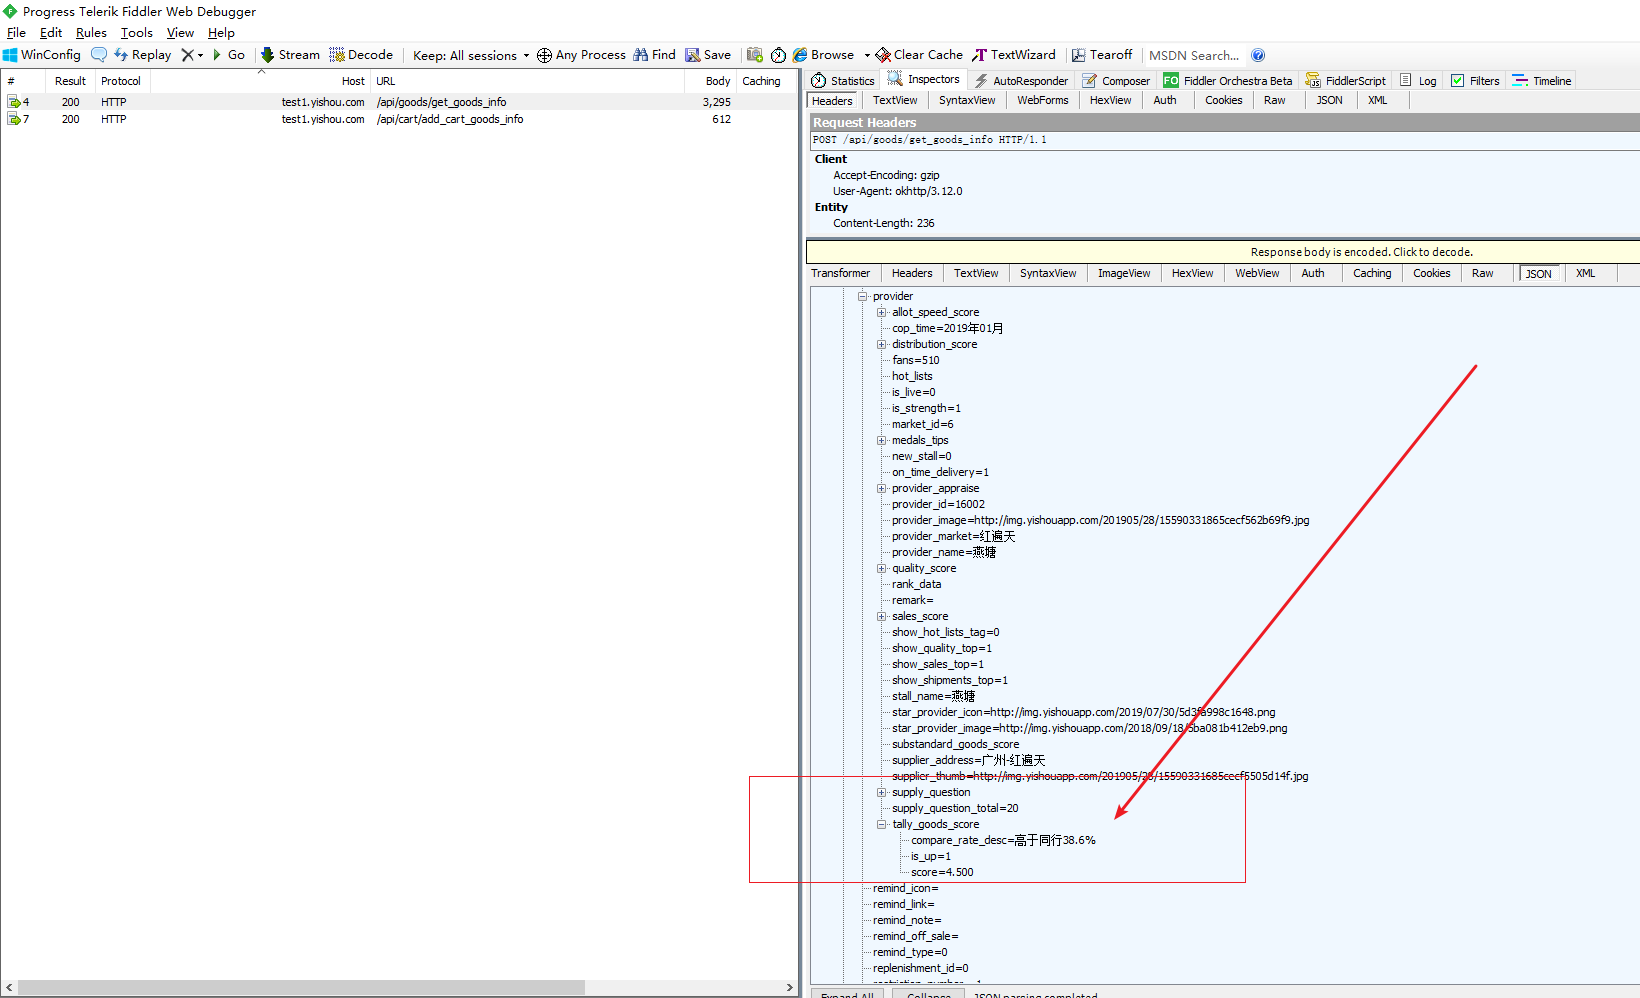Collapse the tally_goods_score node

coord(882,824)
